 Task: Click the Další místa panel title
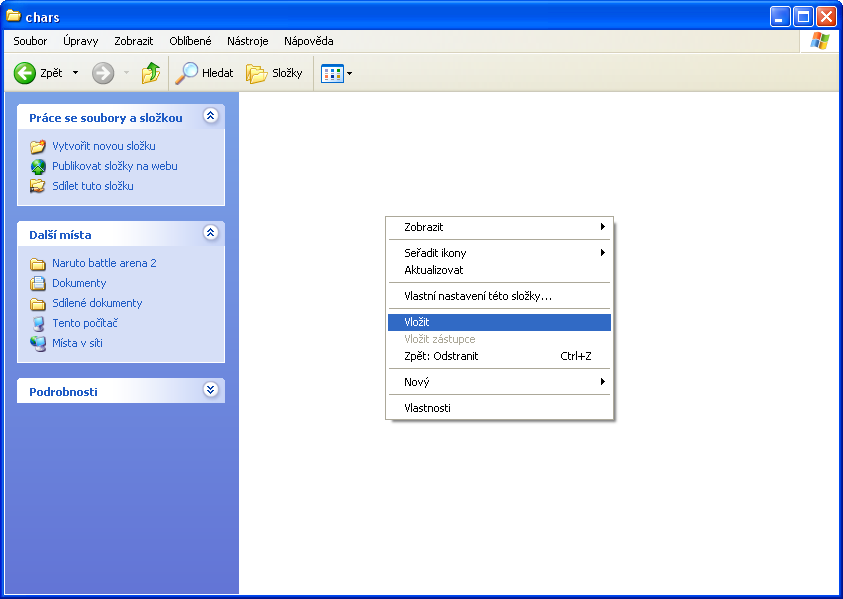[x=60, y=235]
